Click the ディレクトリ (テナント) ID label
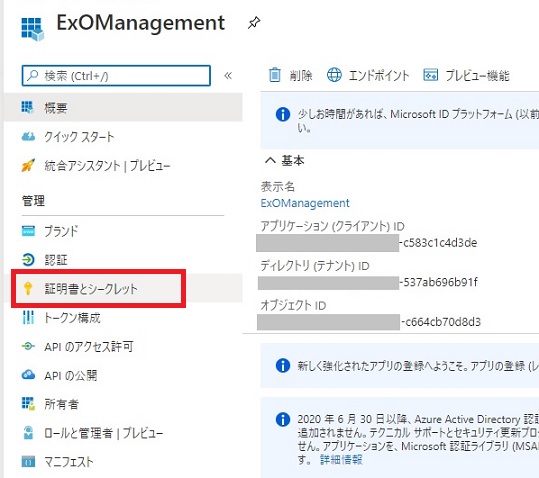The width and height of the screenshot is (539, 478). coord(315,266)
